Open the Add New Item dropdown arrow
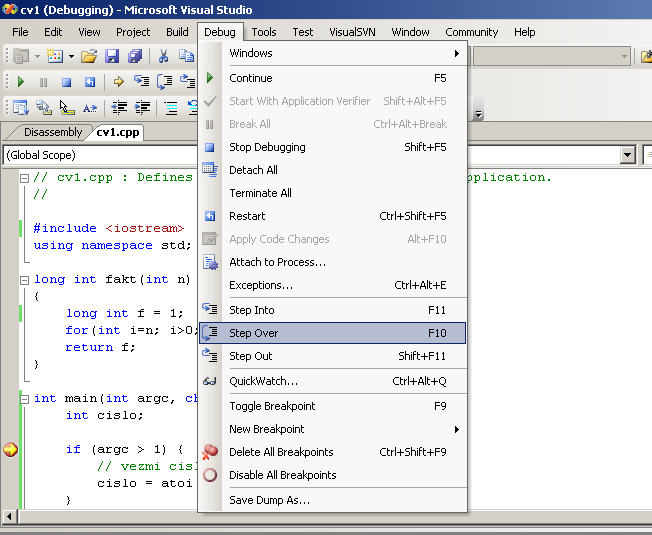This screenshot has height=535, width=652. 71,56
